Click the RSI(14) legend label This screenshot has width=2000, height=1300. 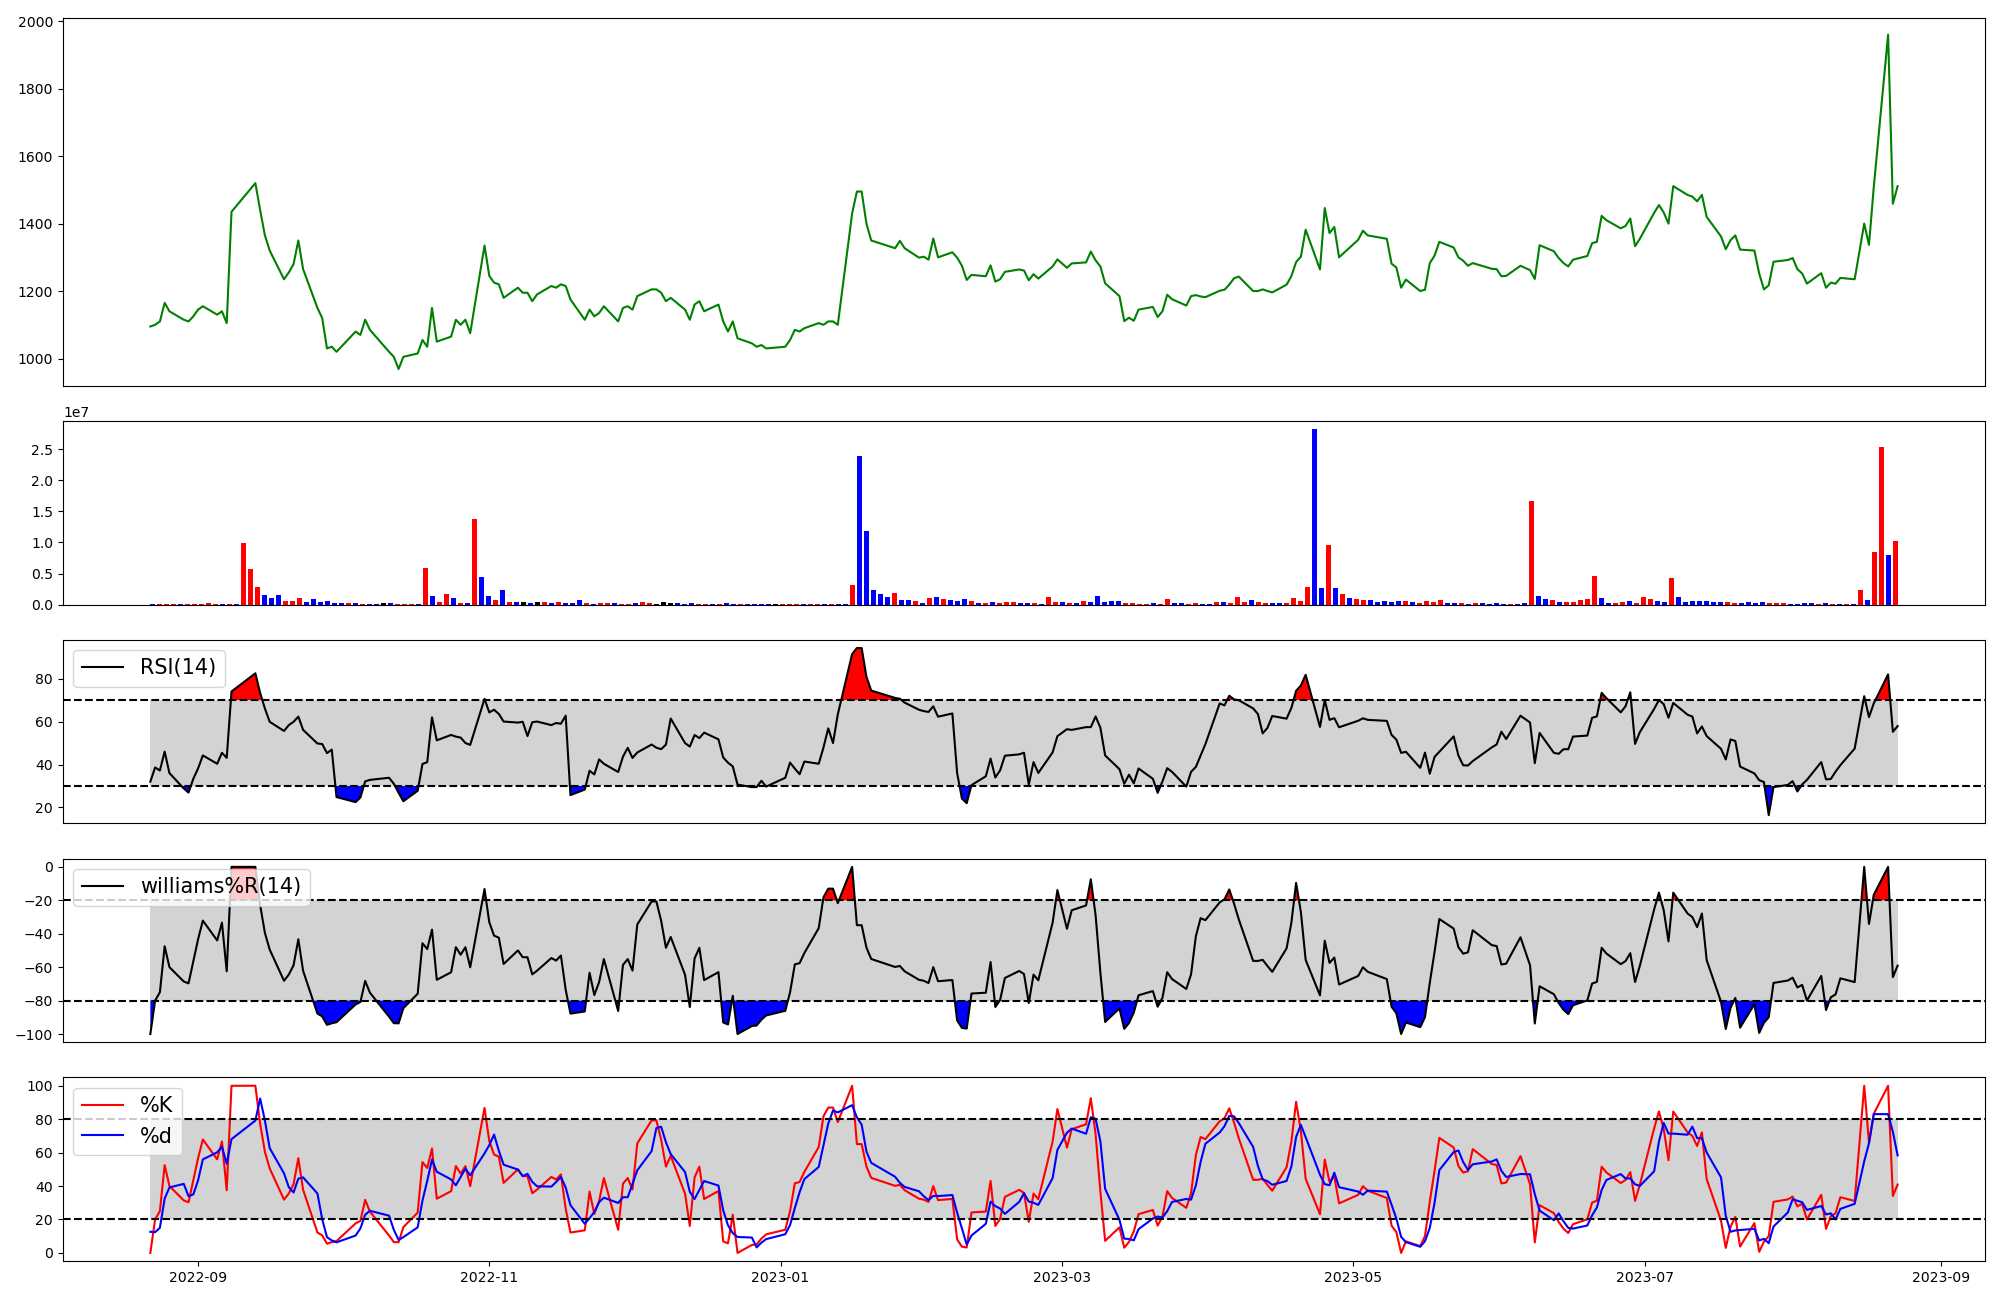(x=178, y=667)
